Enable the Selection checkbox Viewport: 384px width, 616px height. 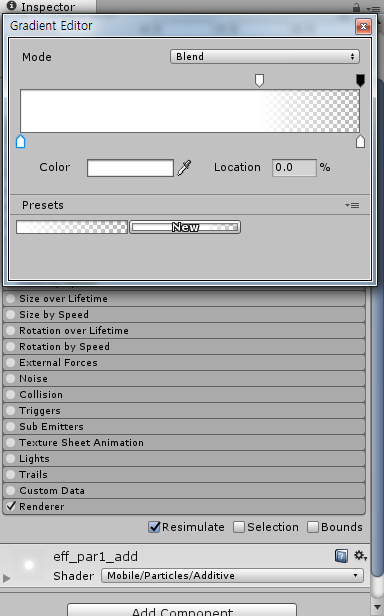click(x=239, y=527)
